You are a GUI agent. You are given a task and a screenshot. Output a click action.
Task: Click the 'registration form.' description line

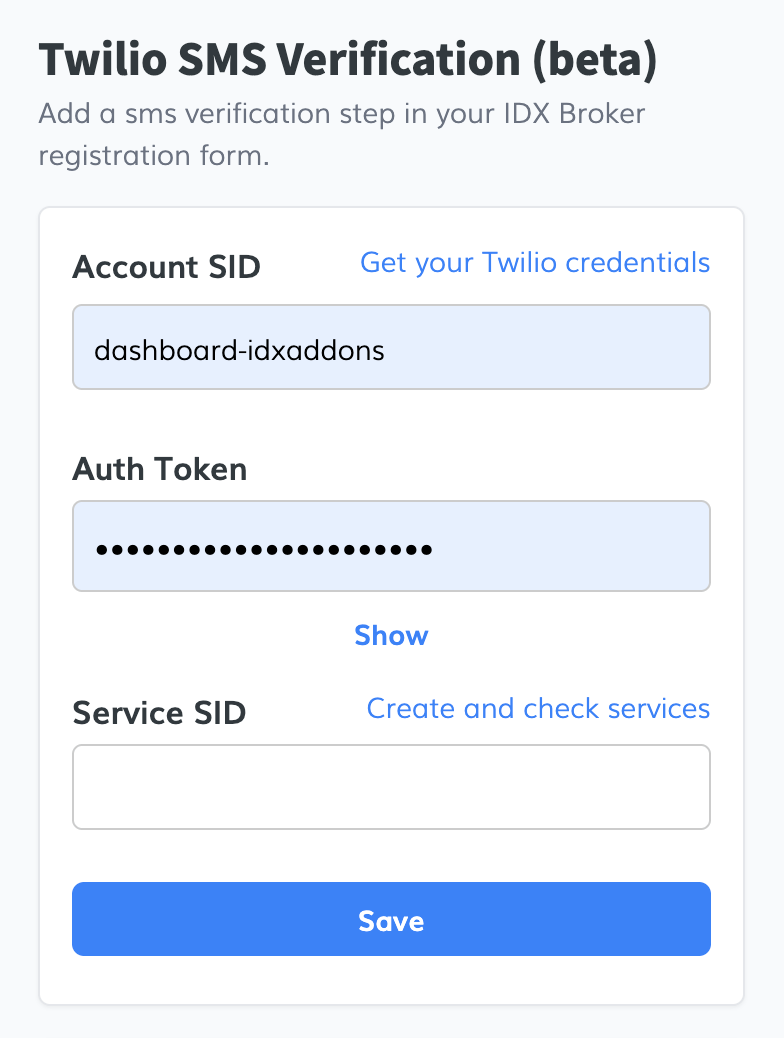pyautogui.click(x=154, y=157)
